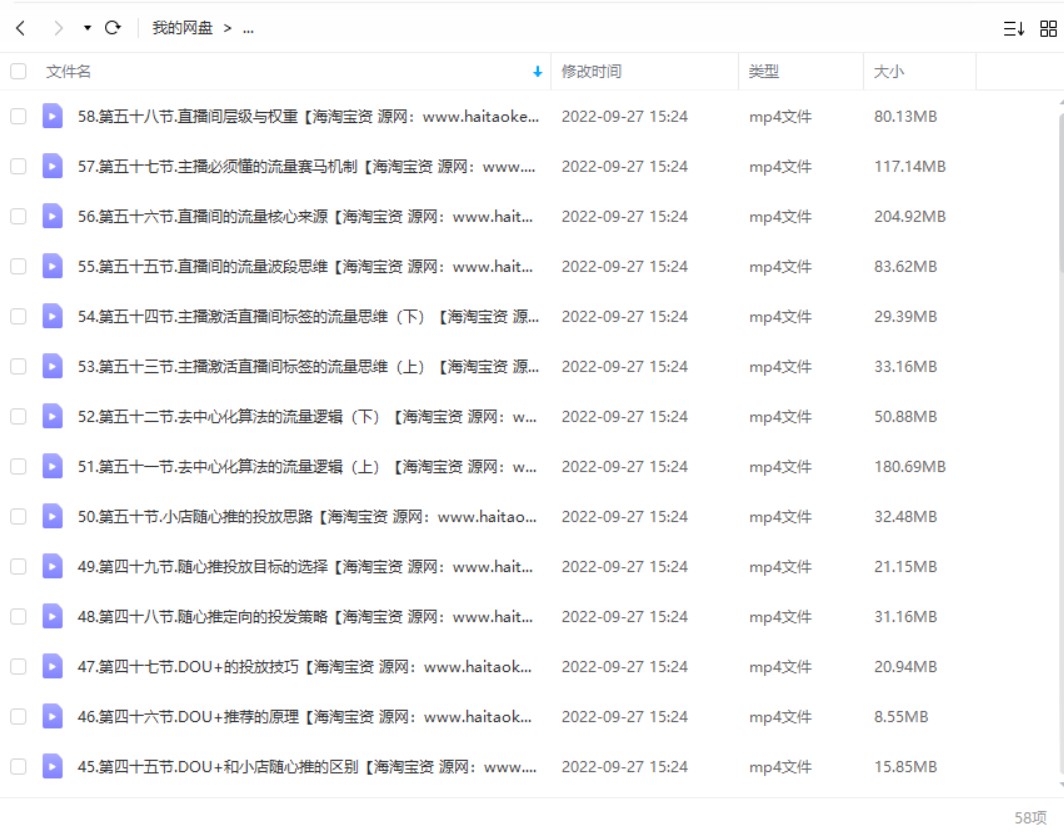Click video icon of file 52

click(52, 416)
